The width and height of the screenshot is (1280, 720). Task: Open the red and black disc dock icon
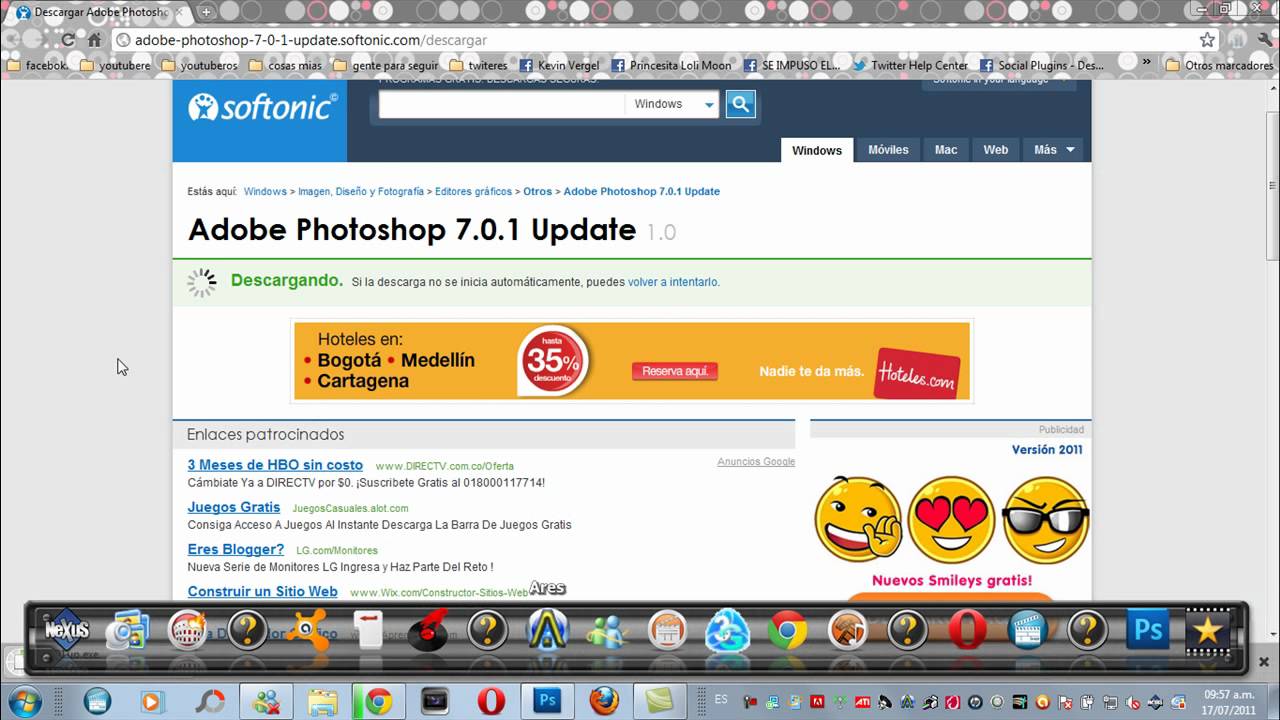(x=427, y=631)
